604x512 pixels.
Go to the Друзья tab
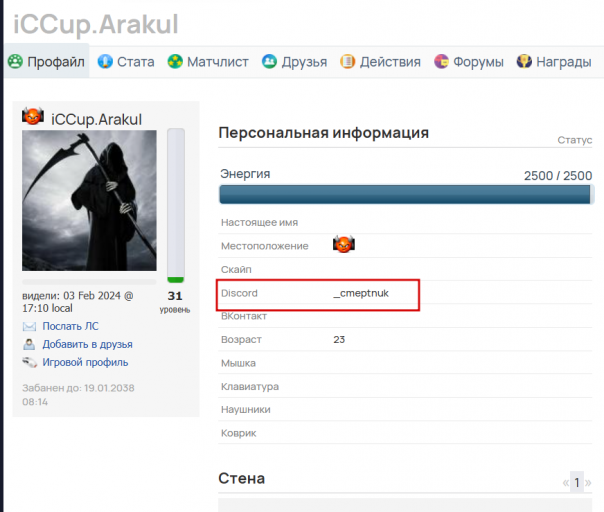click(295, 62)
